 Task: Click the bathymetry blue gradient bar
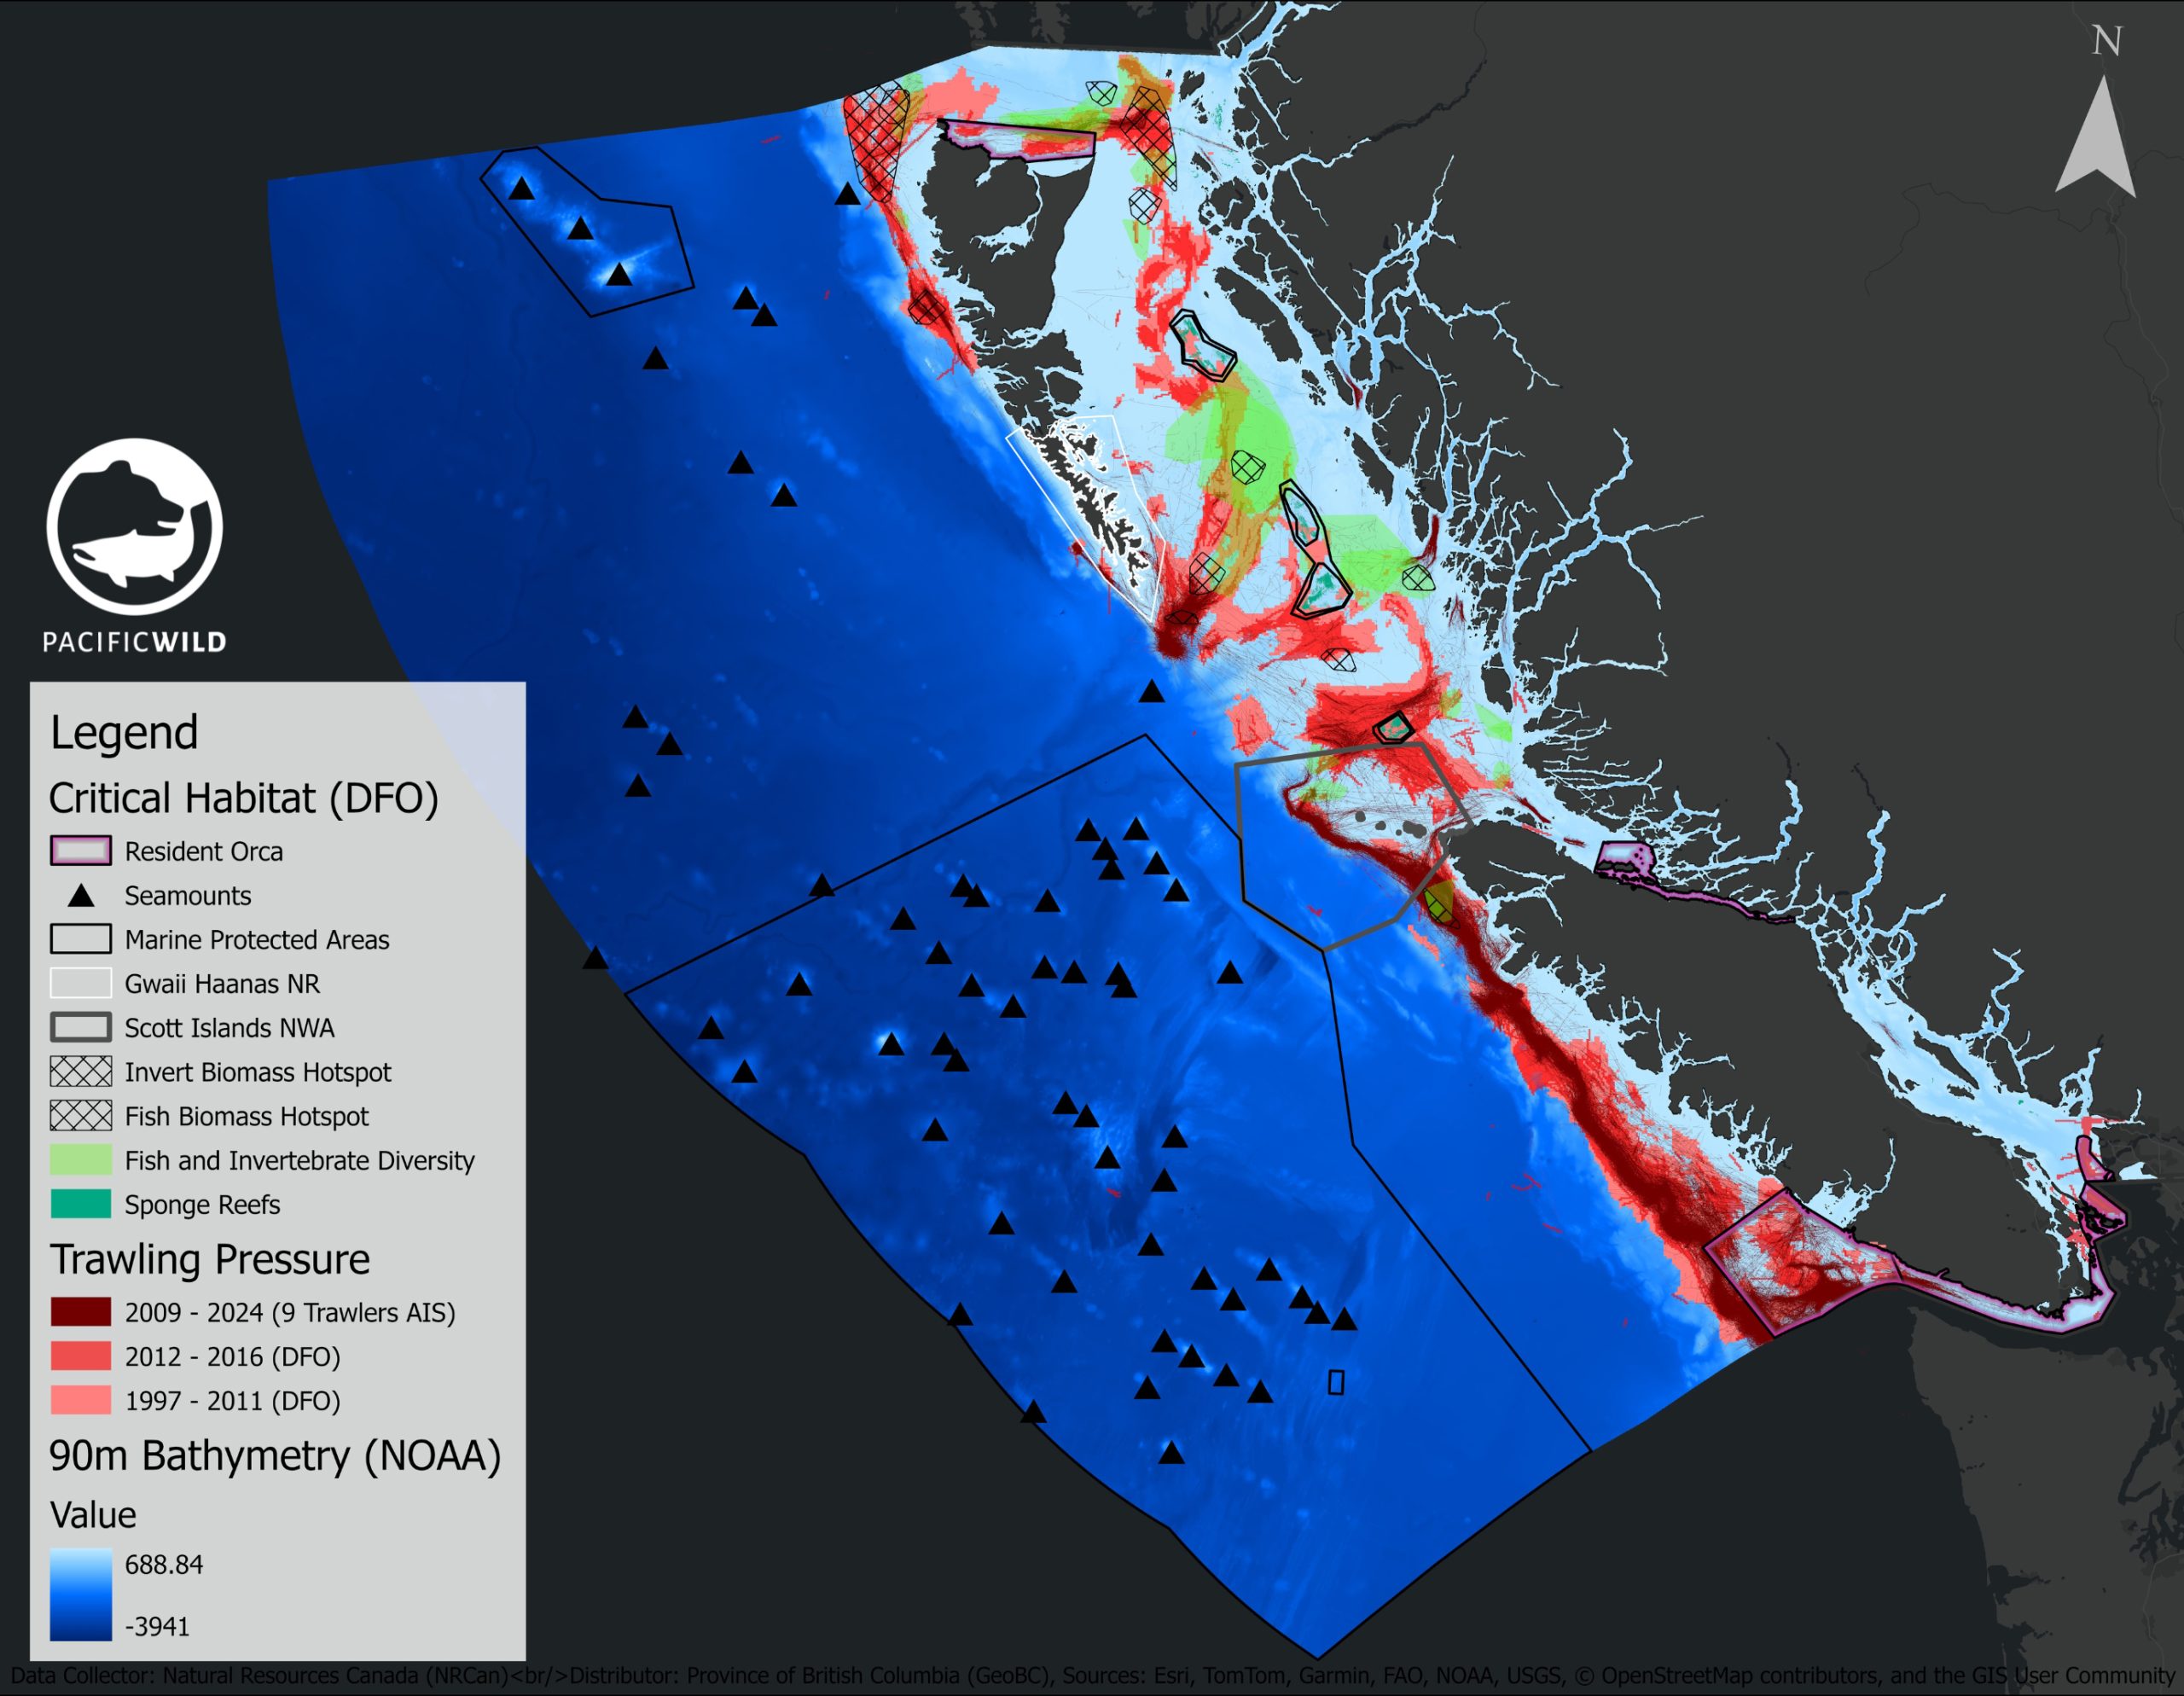pyautogui.click(x=81, y=1594)
